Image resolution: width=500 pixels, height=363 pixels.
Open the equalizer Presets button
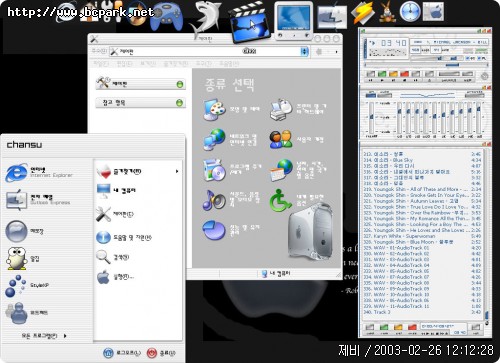pyautogui.click(x=474, y=94)
